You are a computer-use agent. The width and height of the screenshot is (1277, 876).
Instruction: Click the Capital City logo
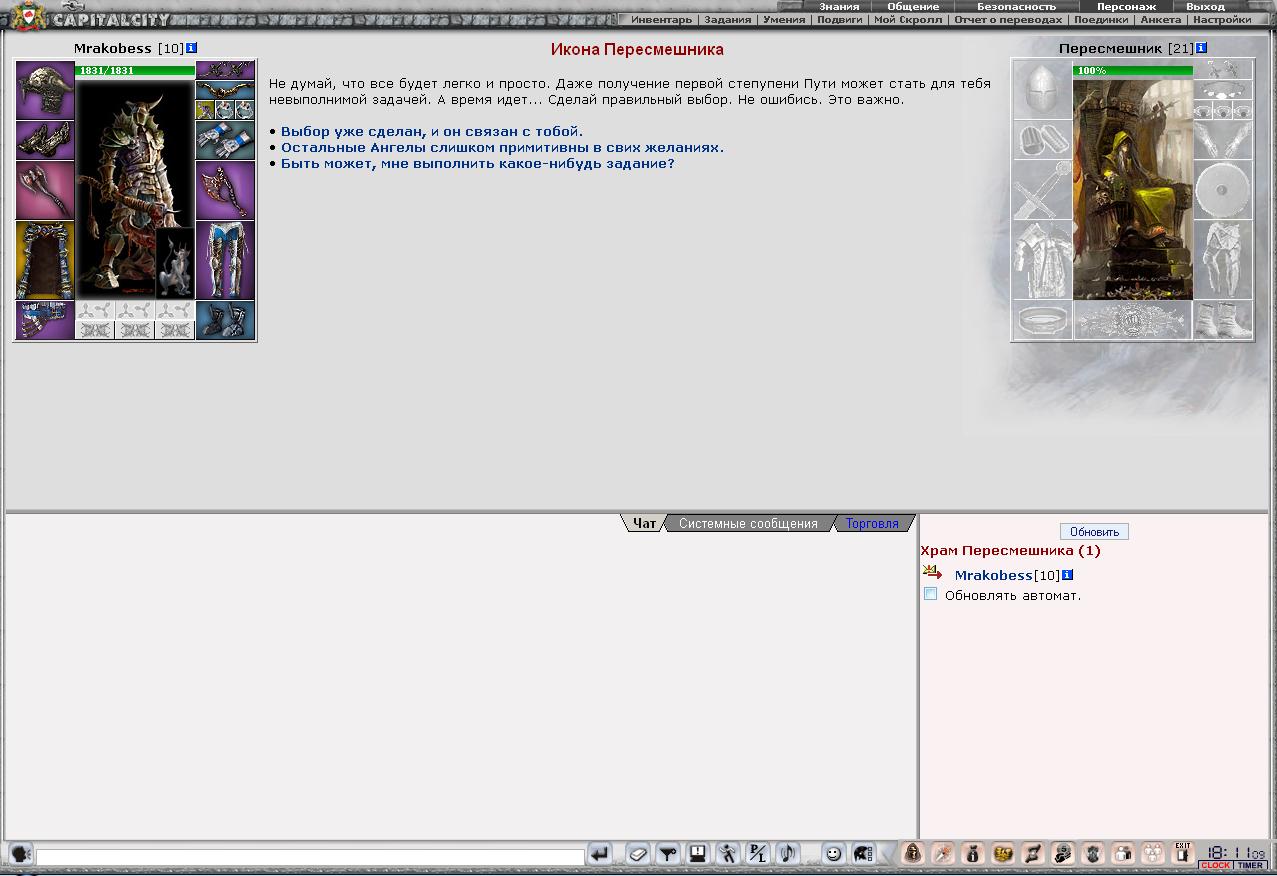tap(90, 18)
